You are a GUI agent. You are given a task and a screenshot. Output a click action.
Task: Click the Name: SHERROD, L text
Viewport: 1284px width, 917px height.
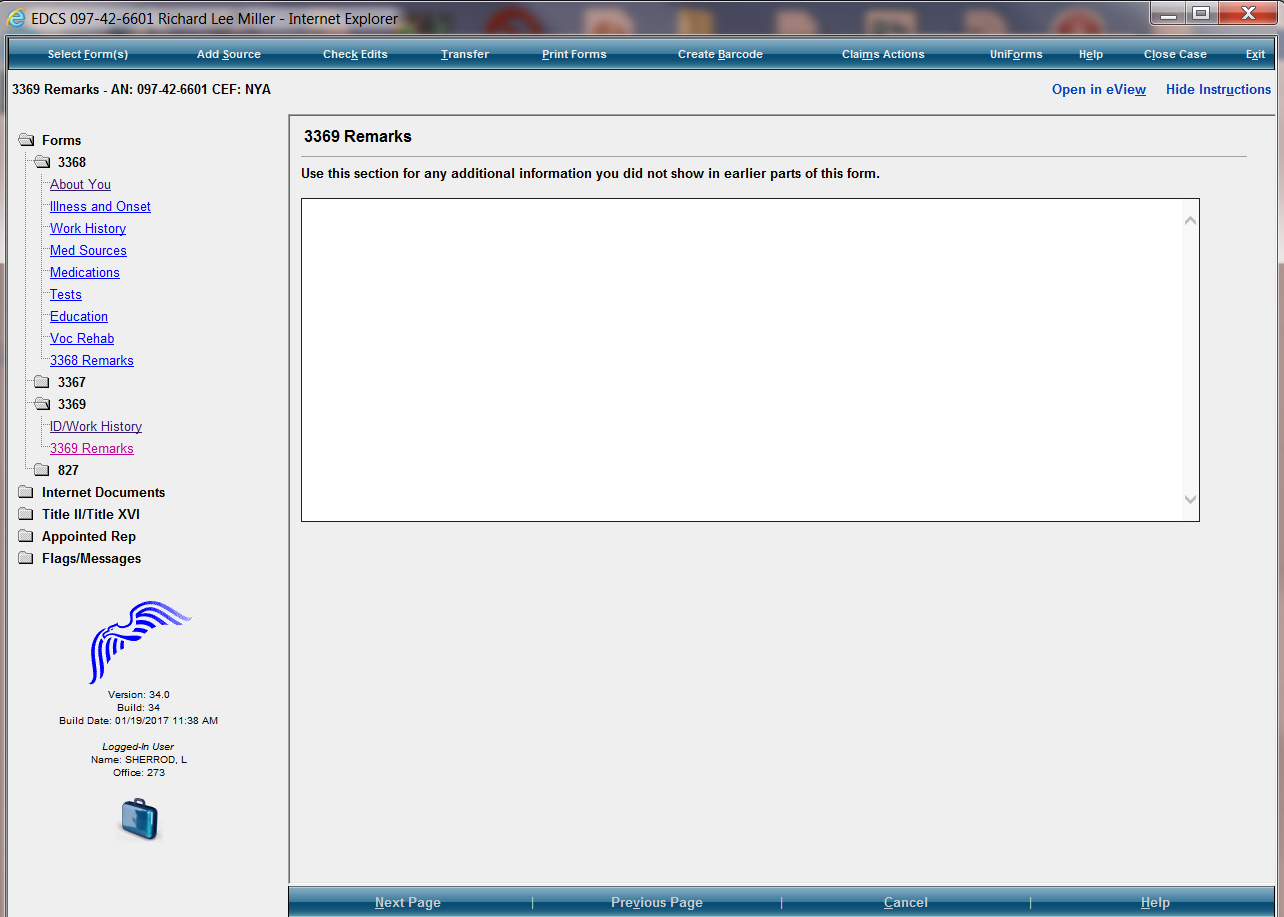(138, 759)
